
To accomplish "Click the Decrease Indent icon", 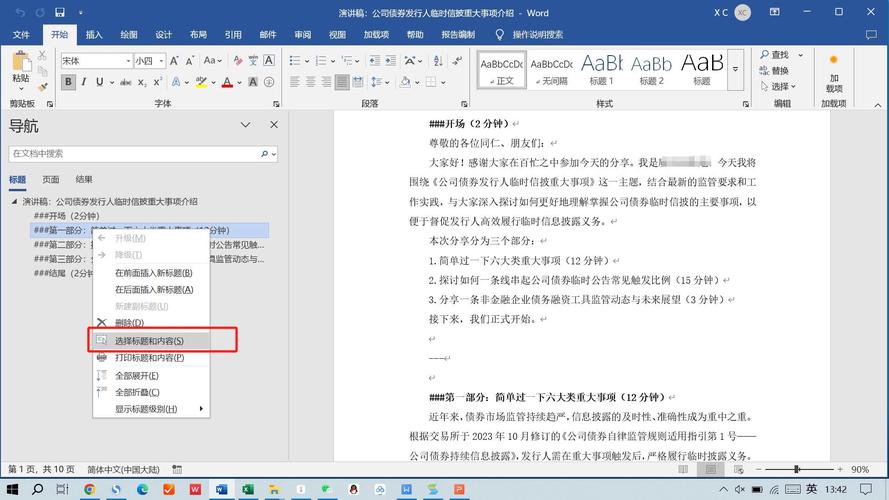I will click(374, 61).
